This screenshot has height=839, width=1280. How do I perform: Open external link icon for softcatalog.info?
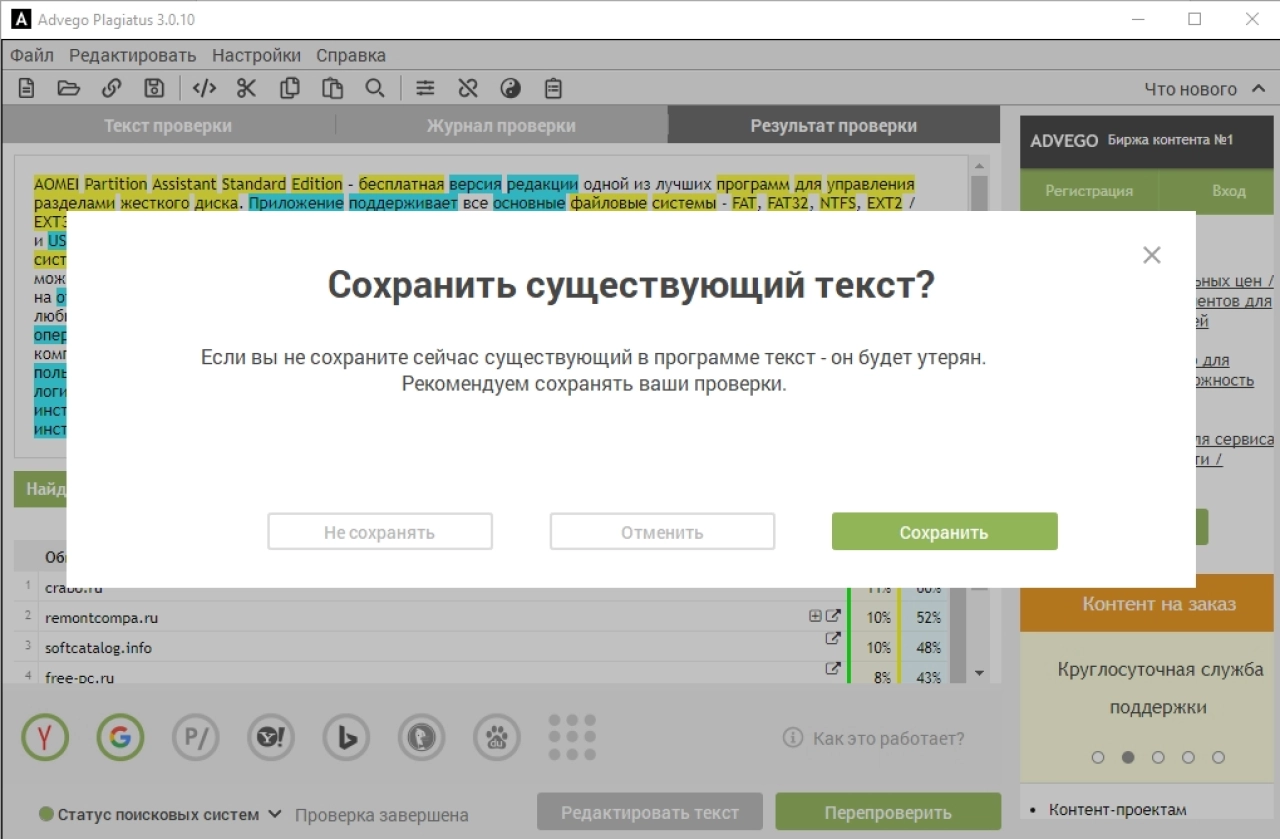click(832, 638)
